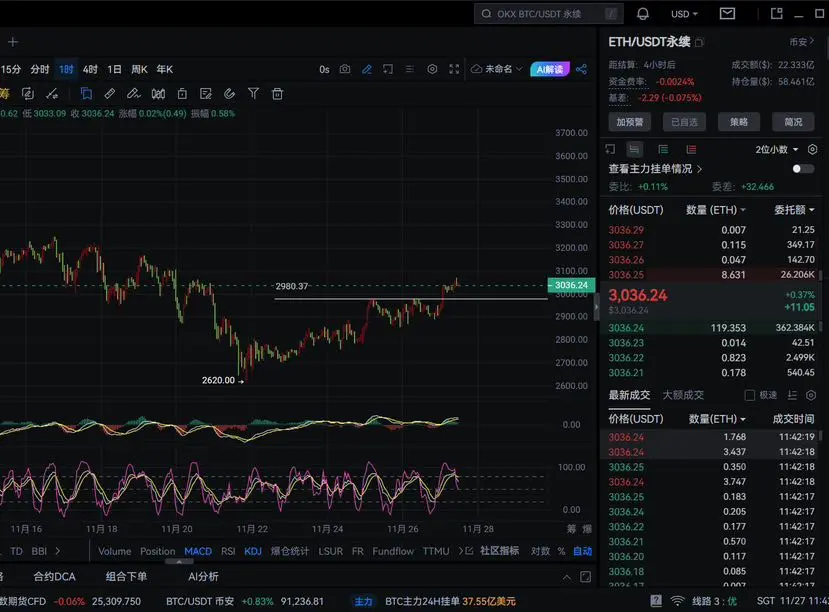Enable the Volume indicator

tap(114, 551)
